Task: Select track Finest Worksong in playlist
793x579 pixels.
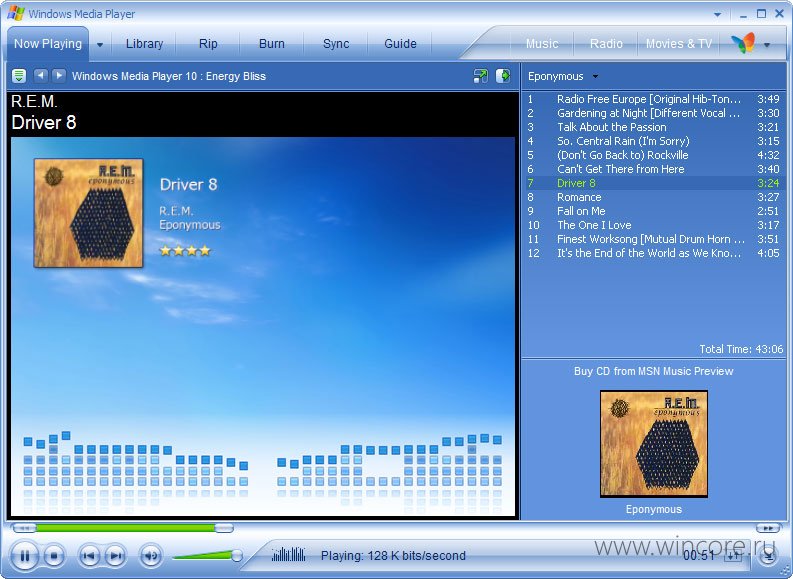Action: coord(653,239)
